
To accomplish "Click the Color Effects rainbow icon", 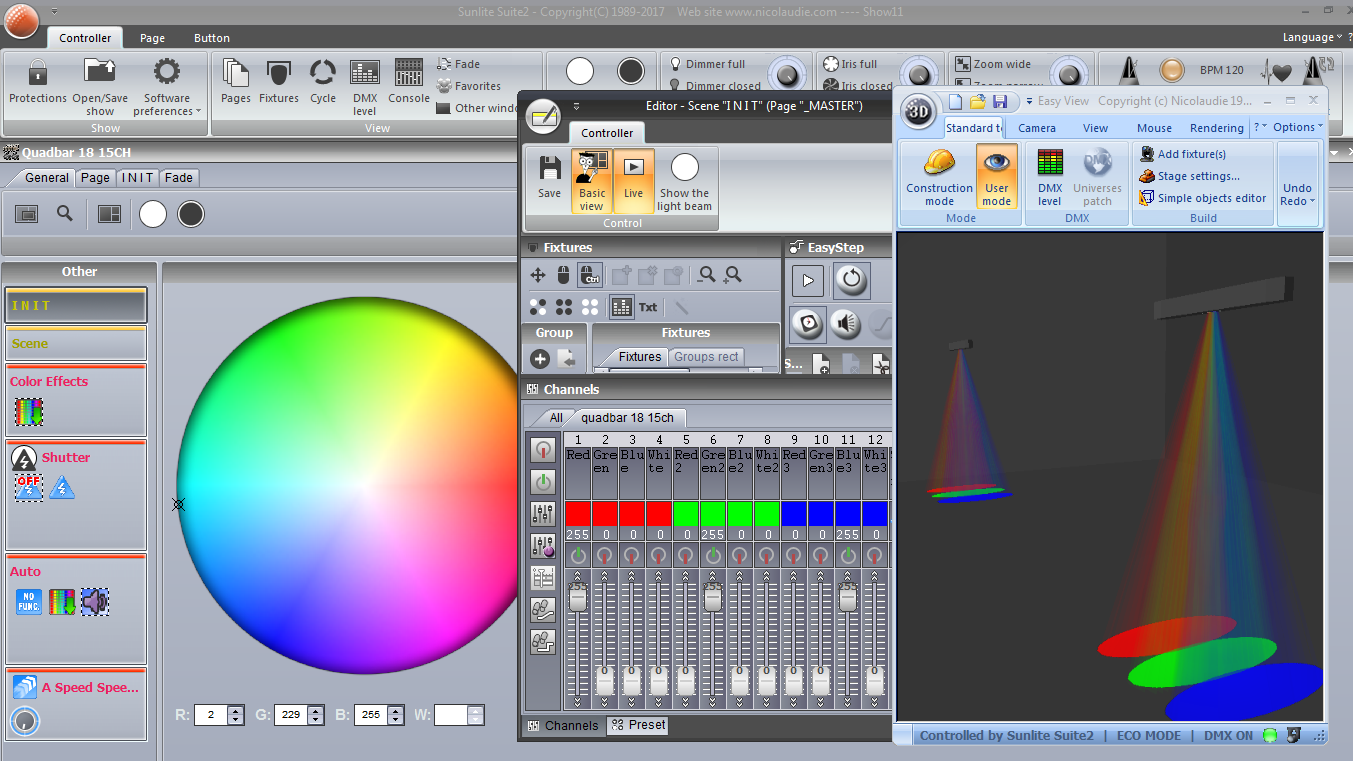I will pyautogui.click(x=29, y=411).
